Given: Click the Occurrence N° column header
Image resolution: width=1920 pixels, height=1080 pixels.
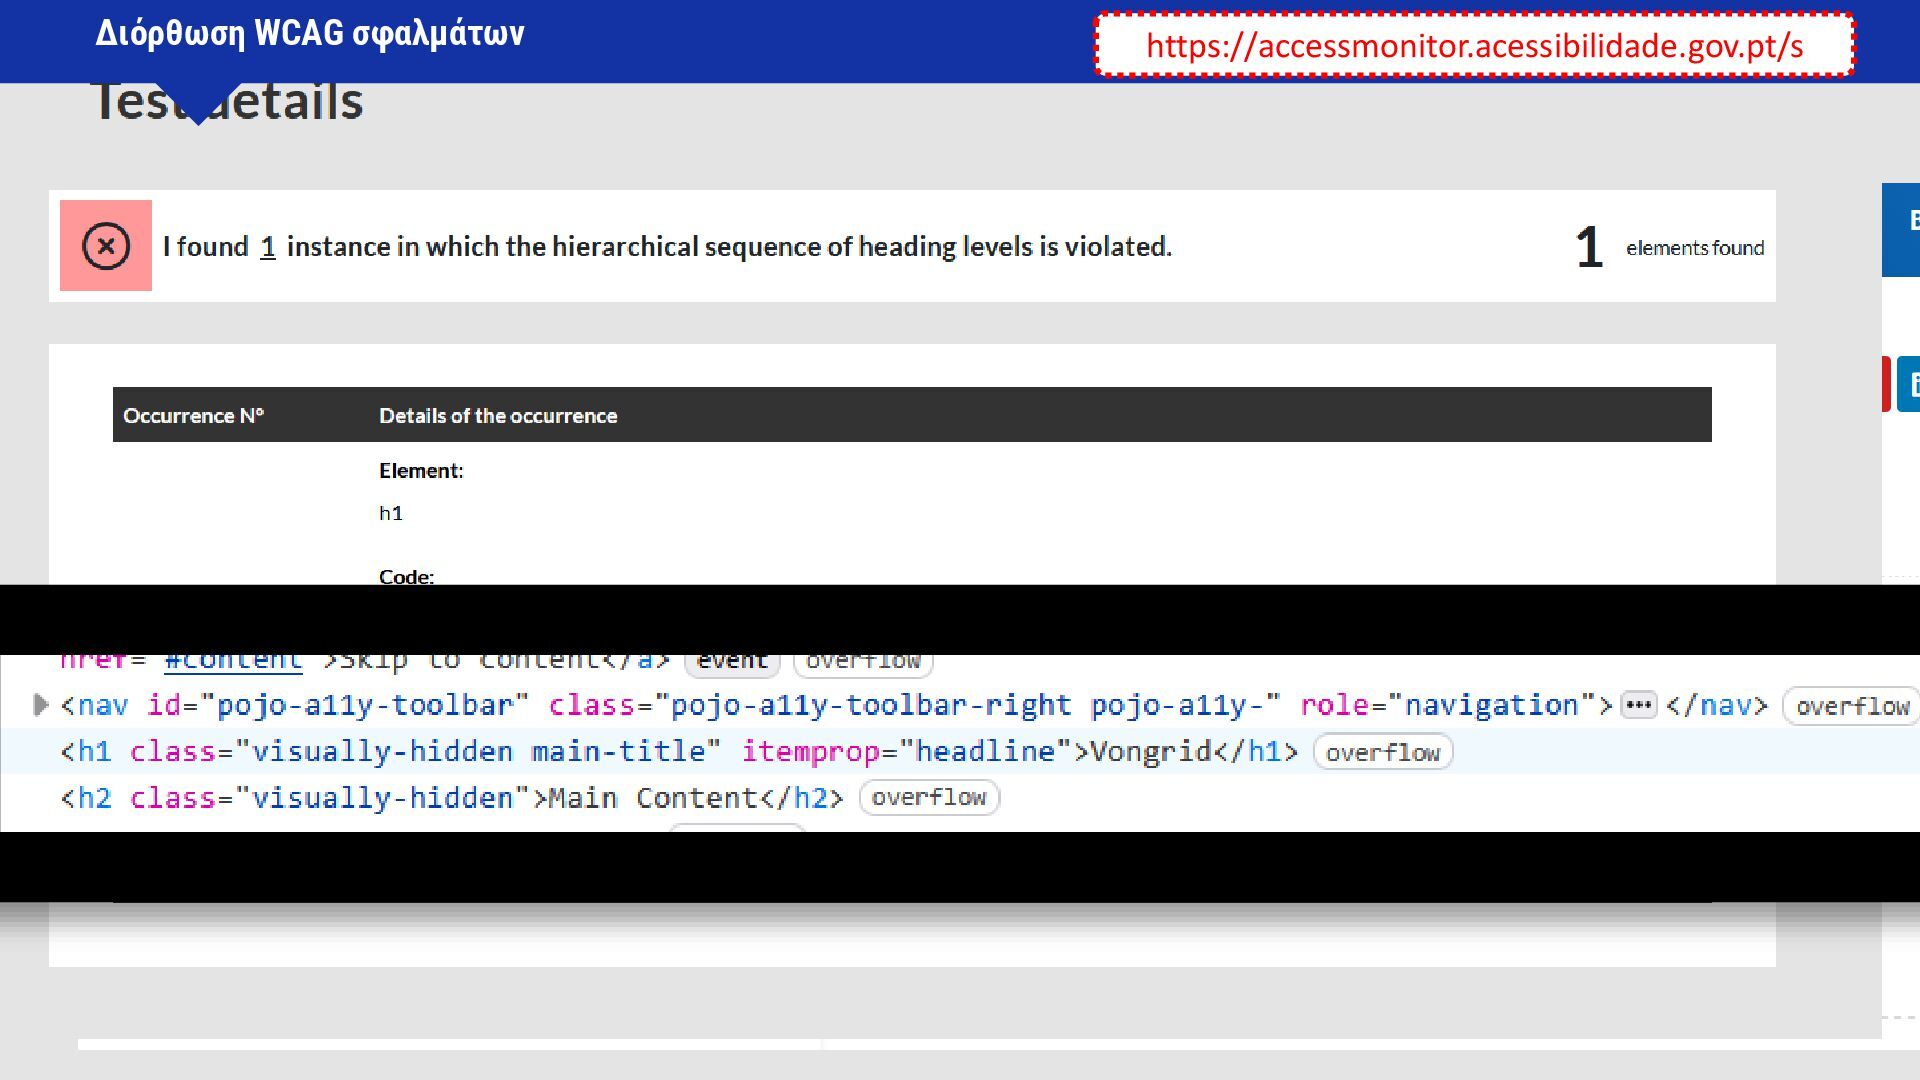Looking at the screenshot, I should pyautogui.click(x=193, y=416).
